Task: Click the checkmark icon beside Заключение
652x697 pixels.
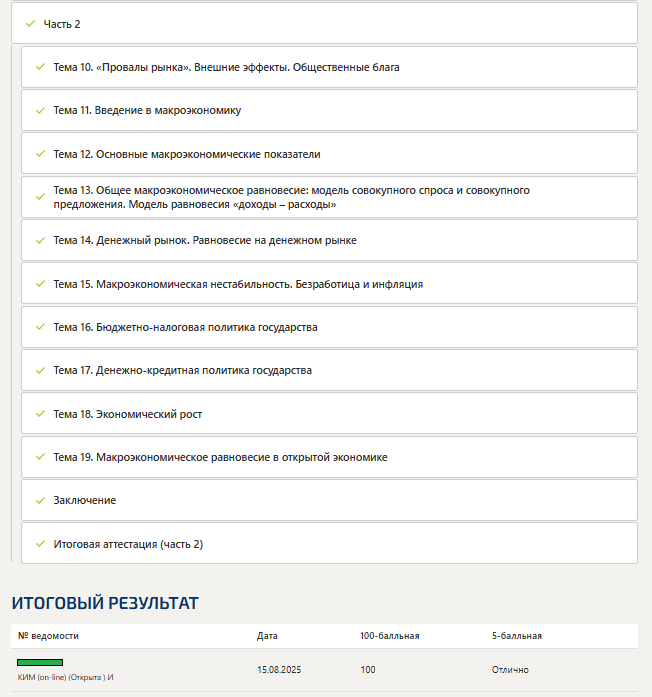Action: (40, 500)
